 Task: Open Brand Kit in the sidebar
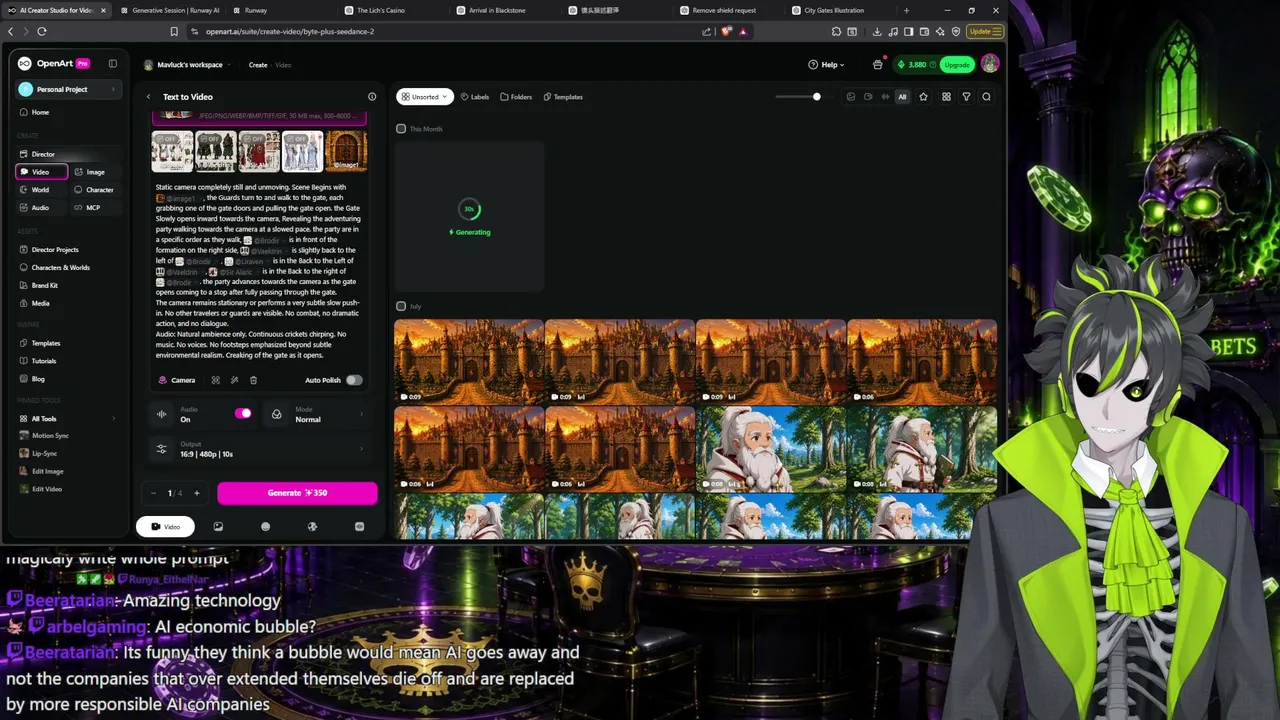point(44,285)
